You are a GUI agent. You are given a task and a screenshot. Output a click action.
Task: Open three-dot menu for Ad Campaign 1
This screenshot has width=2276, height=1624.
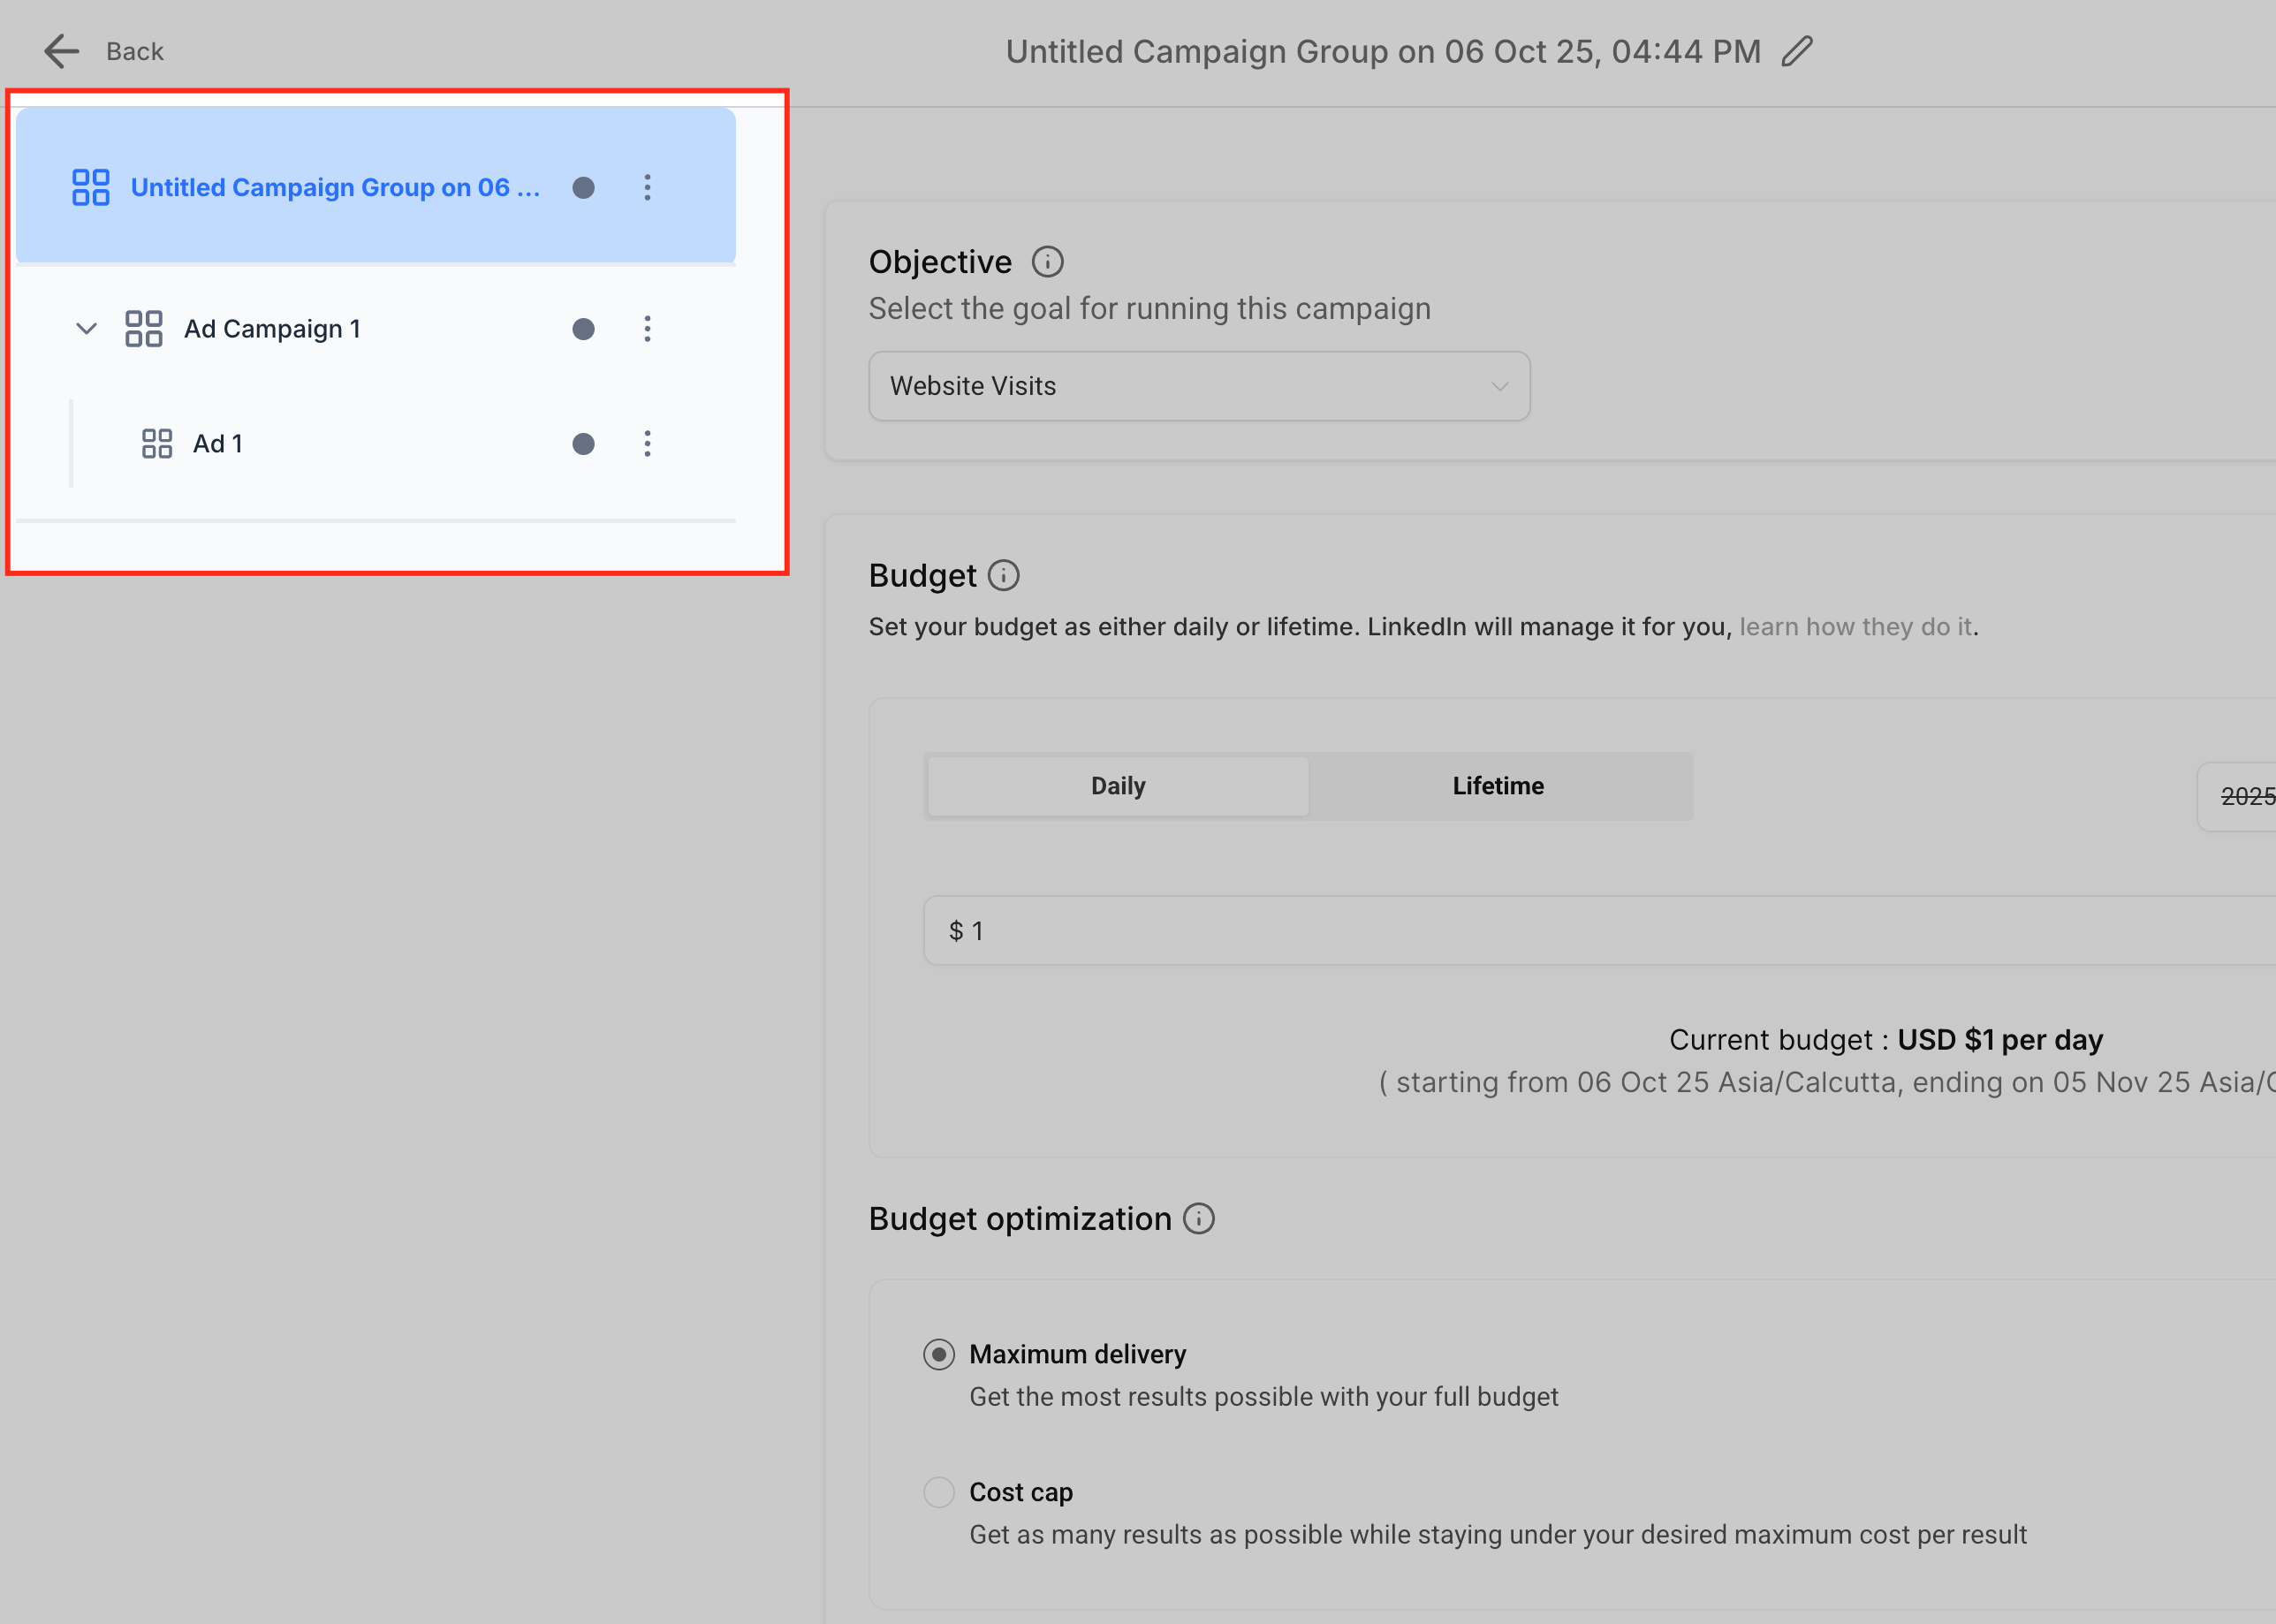pyautogui.click(x=647, y=329)
